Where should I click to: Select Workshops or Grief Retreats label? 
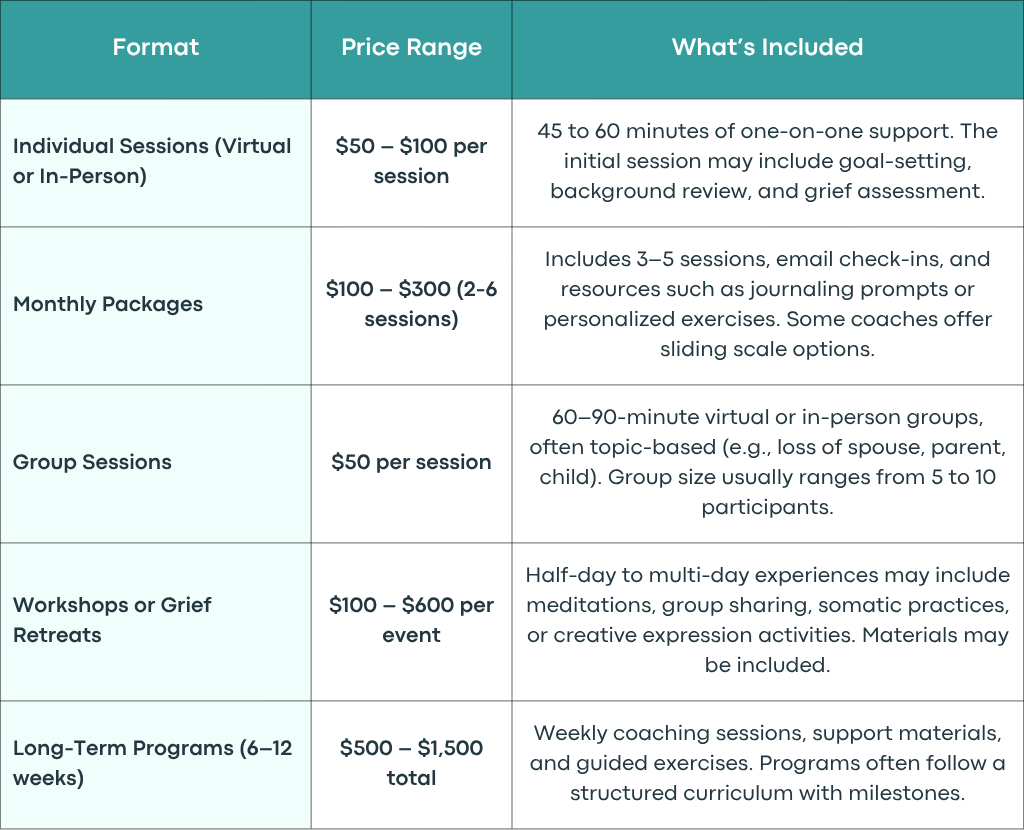(112, 620)
